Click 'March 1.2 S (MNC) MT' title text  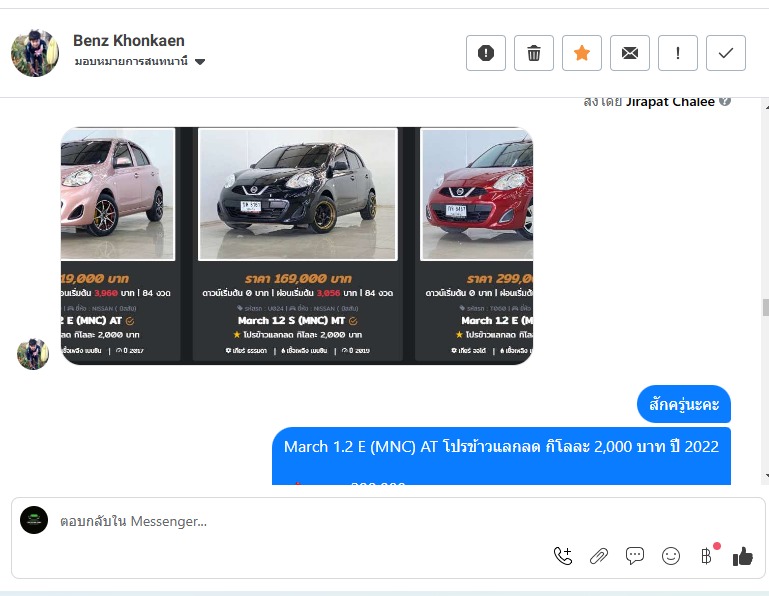[291, 320]
